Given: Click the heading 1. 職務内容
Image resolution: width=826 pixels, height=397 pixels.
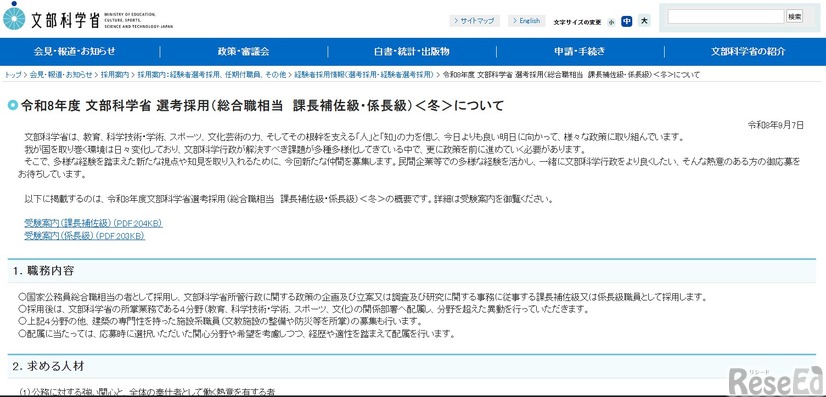Looking at the screenshot, I should (x=44, y=271).
